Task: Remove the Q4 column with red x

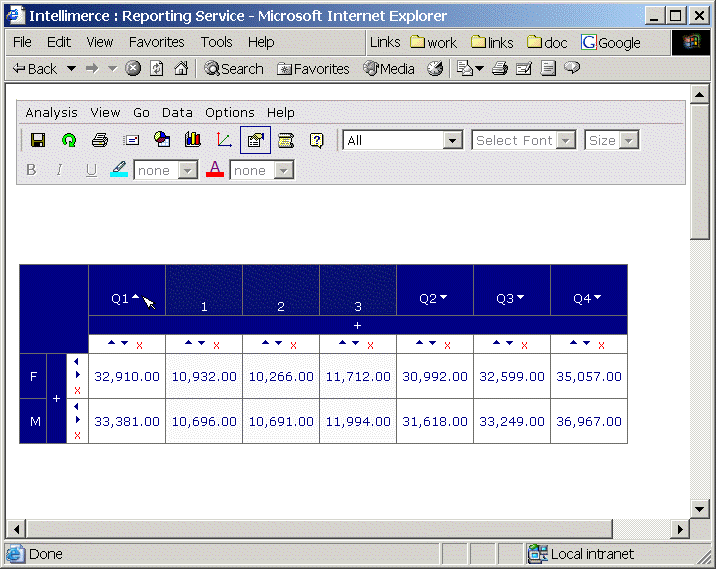Action: tap(601, 346)
